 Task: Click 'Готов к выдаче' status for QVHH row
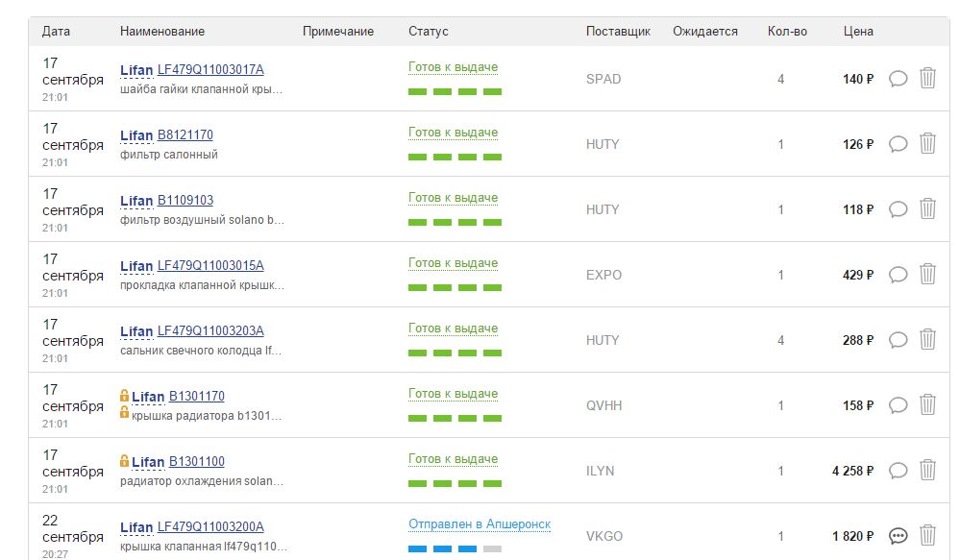pyautogui.click(x=453, y=394)
